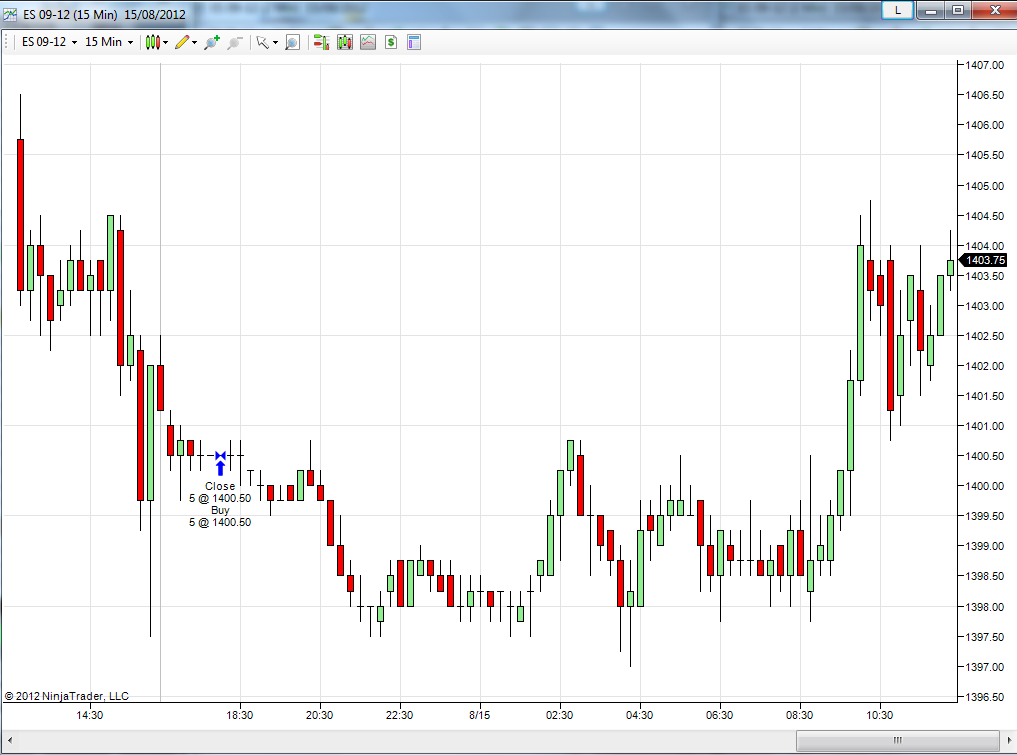Click the 8/15 date axis label
Viewport: 1017px width, 755px height.
479,715
